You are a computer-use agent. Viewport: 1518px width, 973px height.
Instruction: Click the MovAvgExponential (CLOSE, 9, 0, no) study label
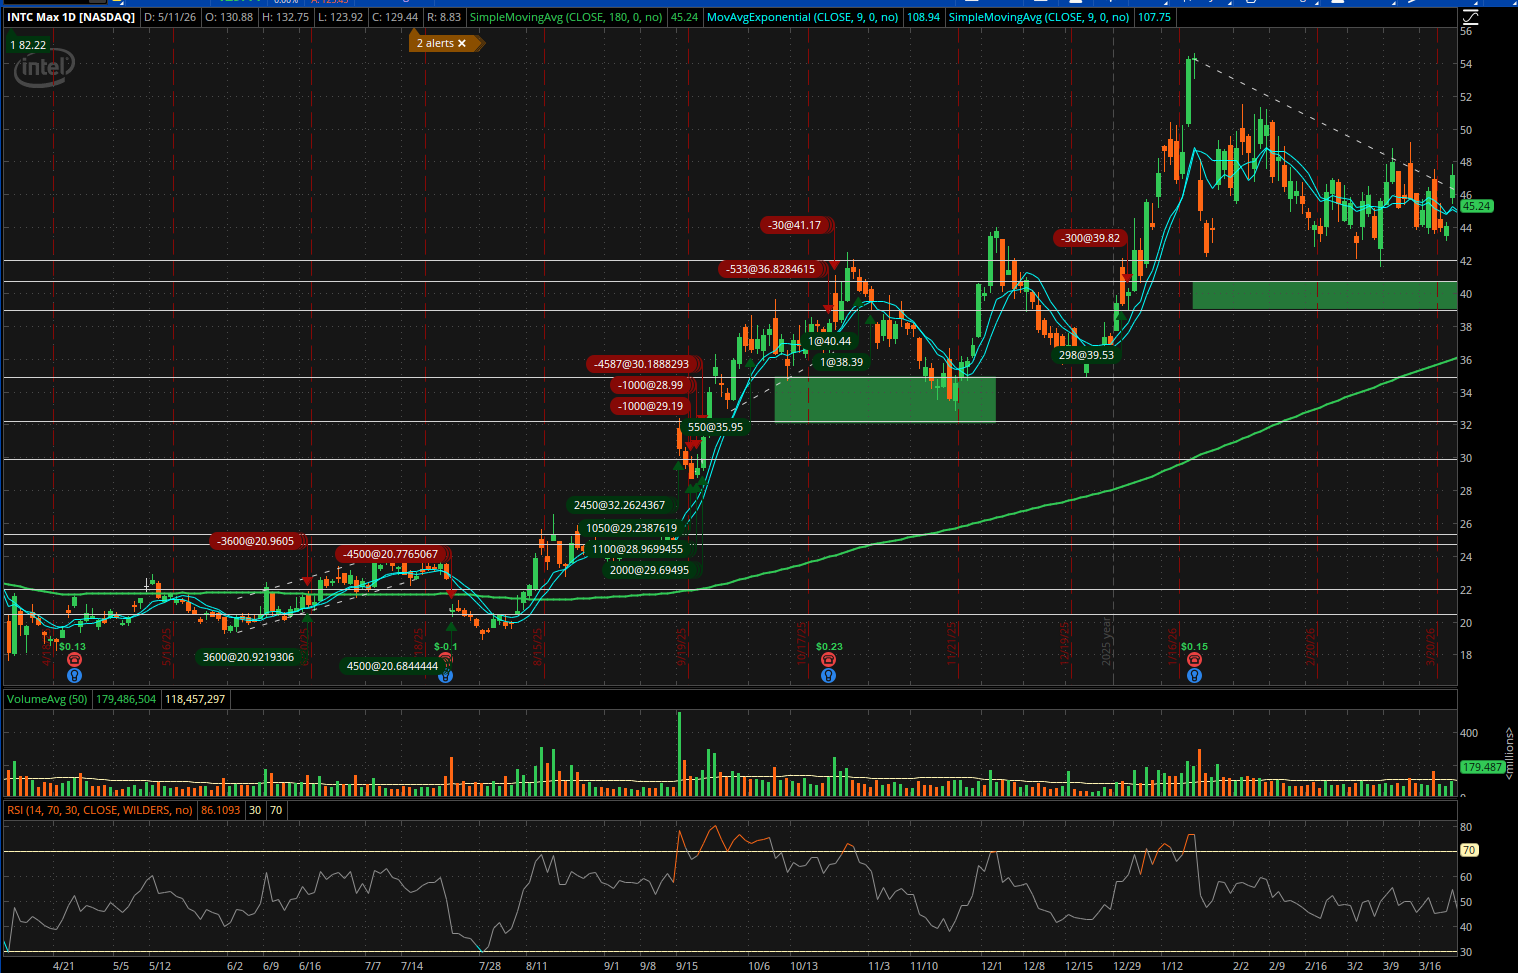(x=803, y=17)
